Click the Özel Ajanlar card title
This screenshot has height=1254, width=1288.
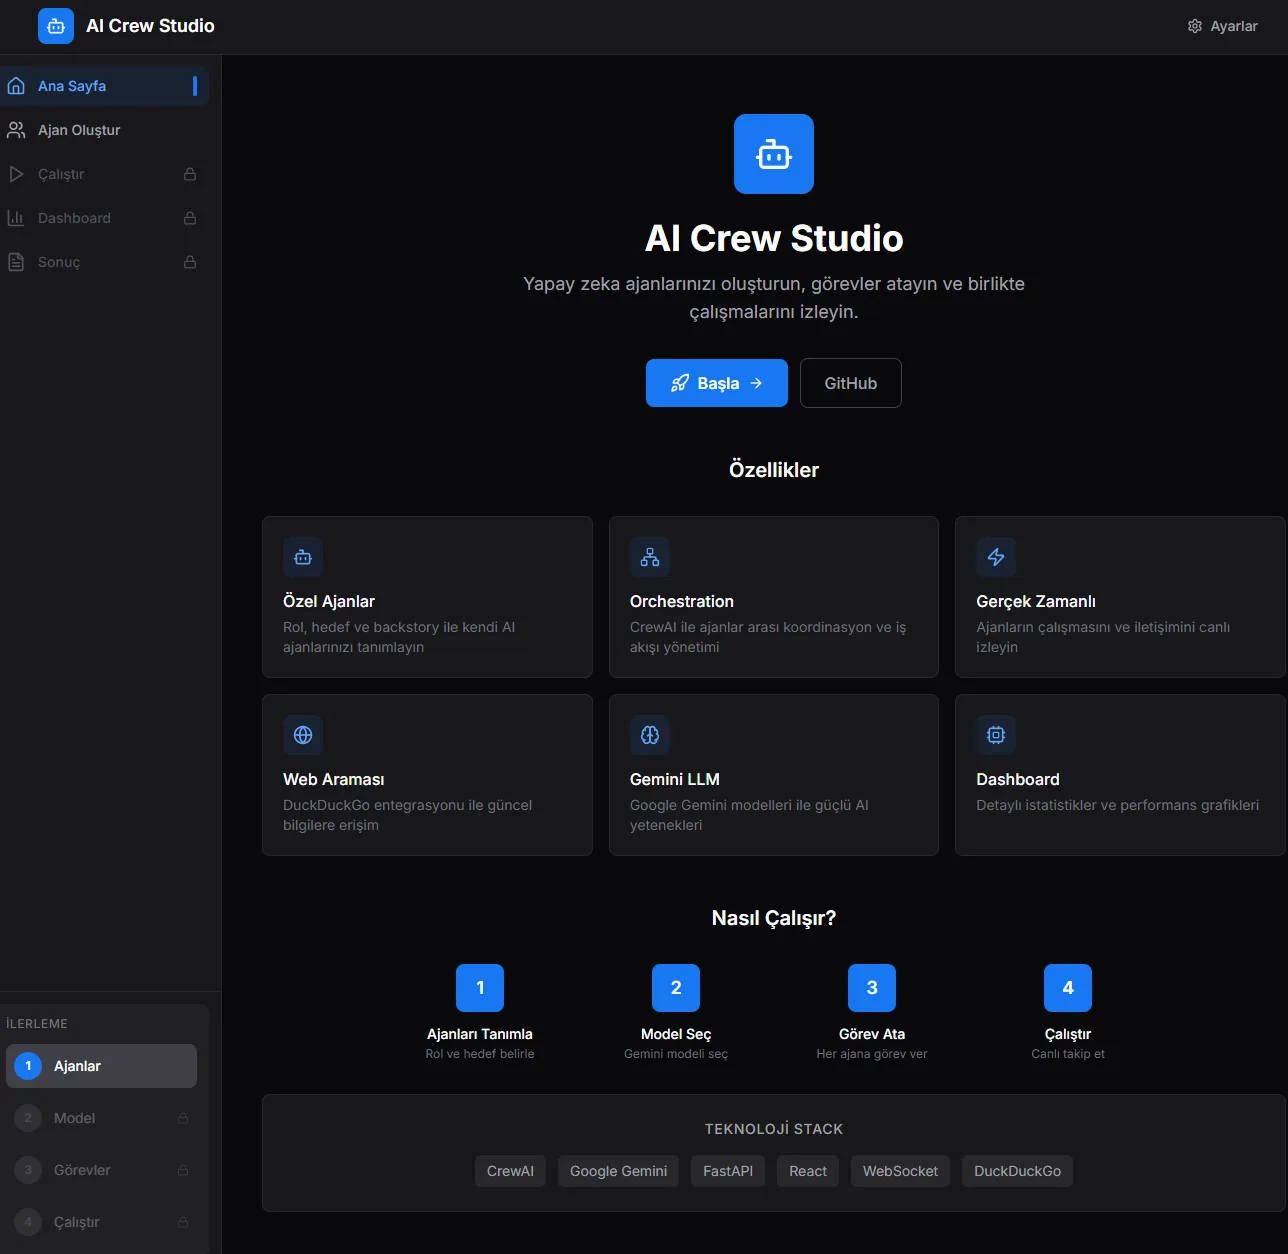click(329, 601)
